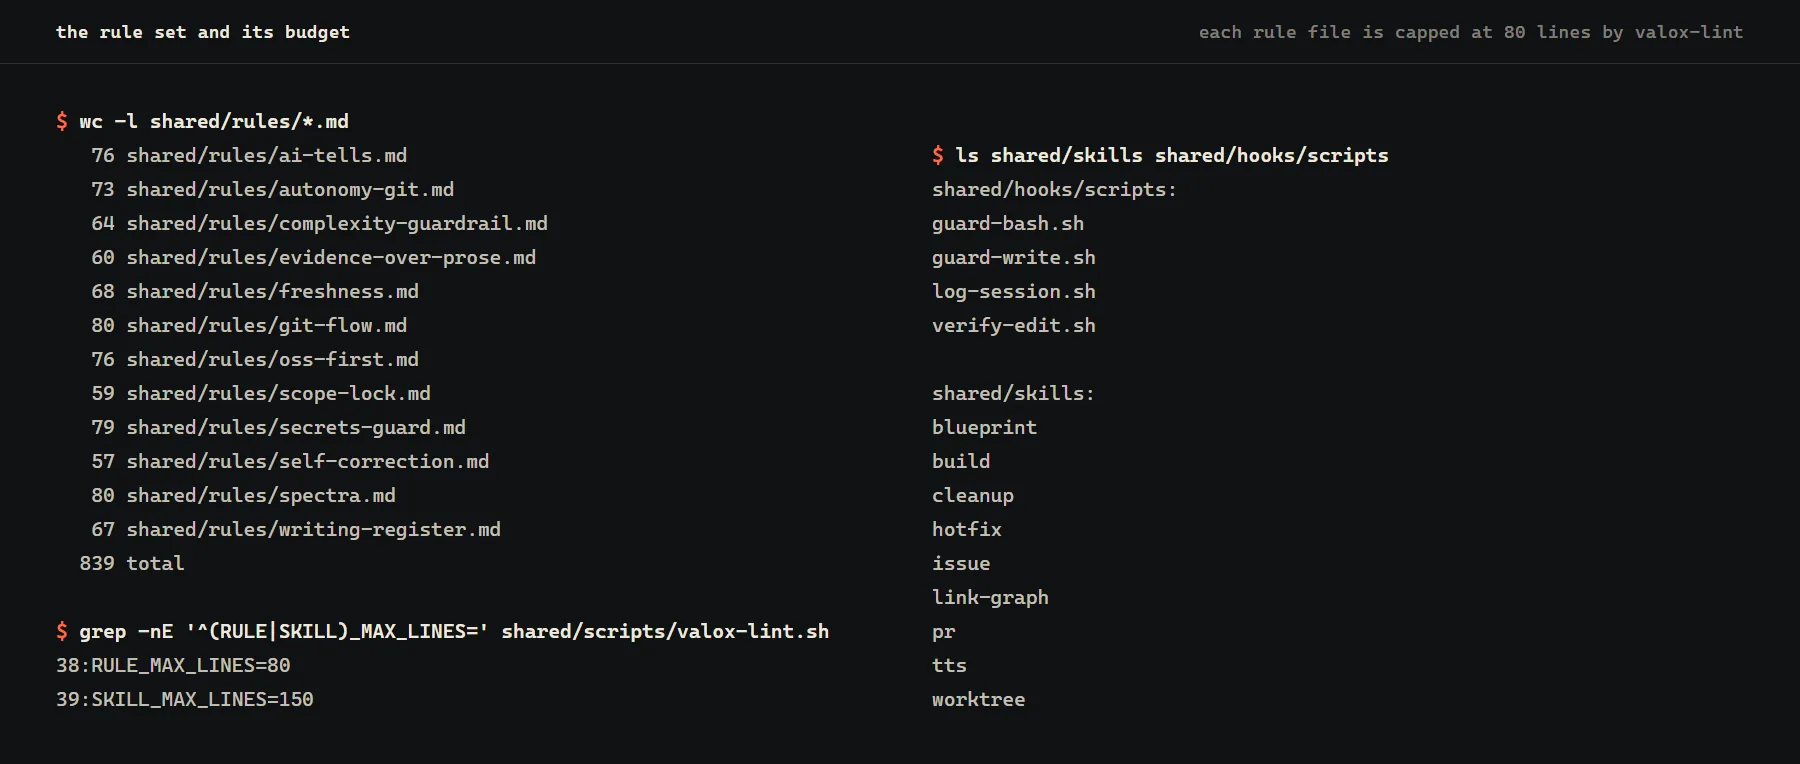Select the file name 'verify-edit.sh'
This screenshot has height=764, width=1800.
pos(1014,325)
